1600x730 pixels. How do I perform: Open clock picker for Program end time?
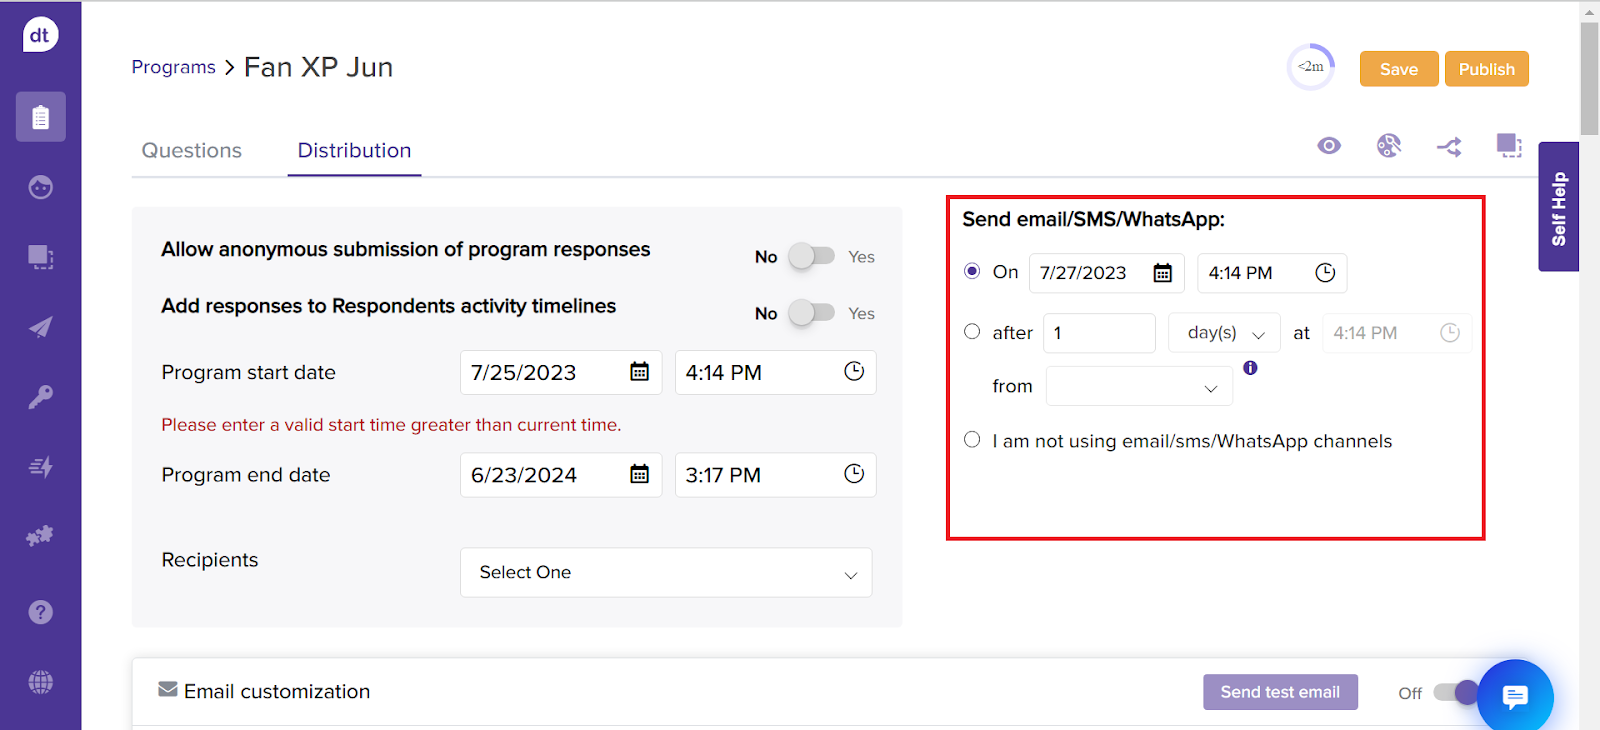(x=853, y=474)
